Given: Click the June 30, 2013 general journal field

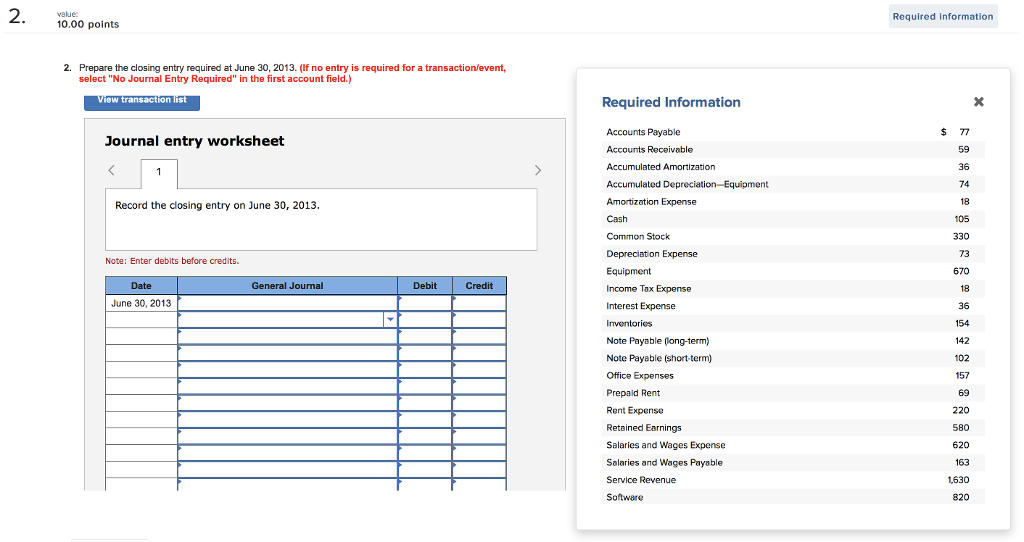Looking at the screenshot, I should [287, 303].
